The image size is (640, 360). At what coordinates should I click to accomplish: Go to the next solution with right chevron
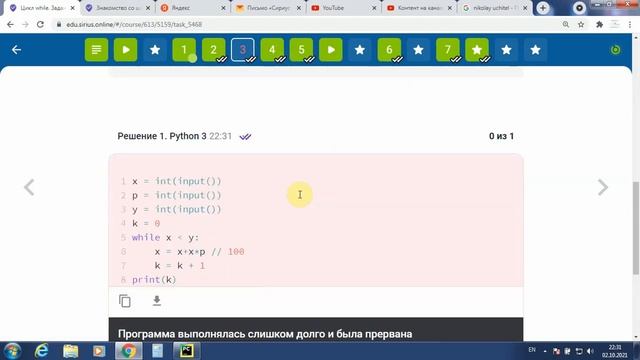603,187
